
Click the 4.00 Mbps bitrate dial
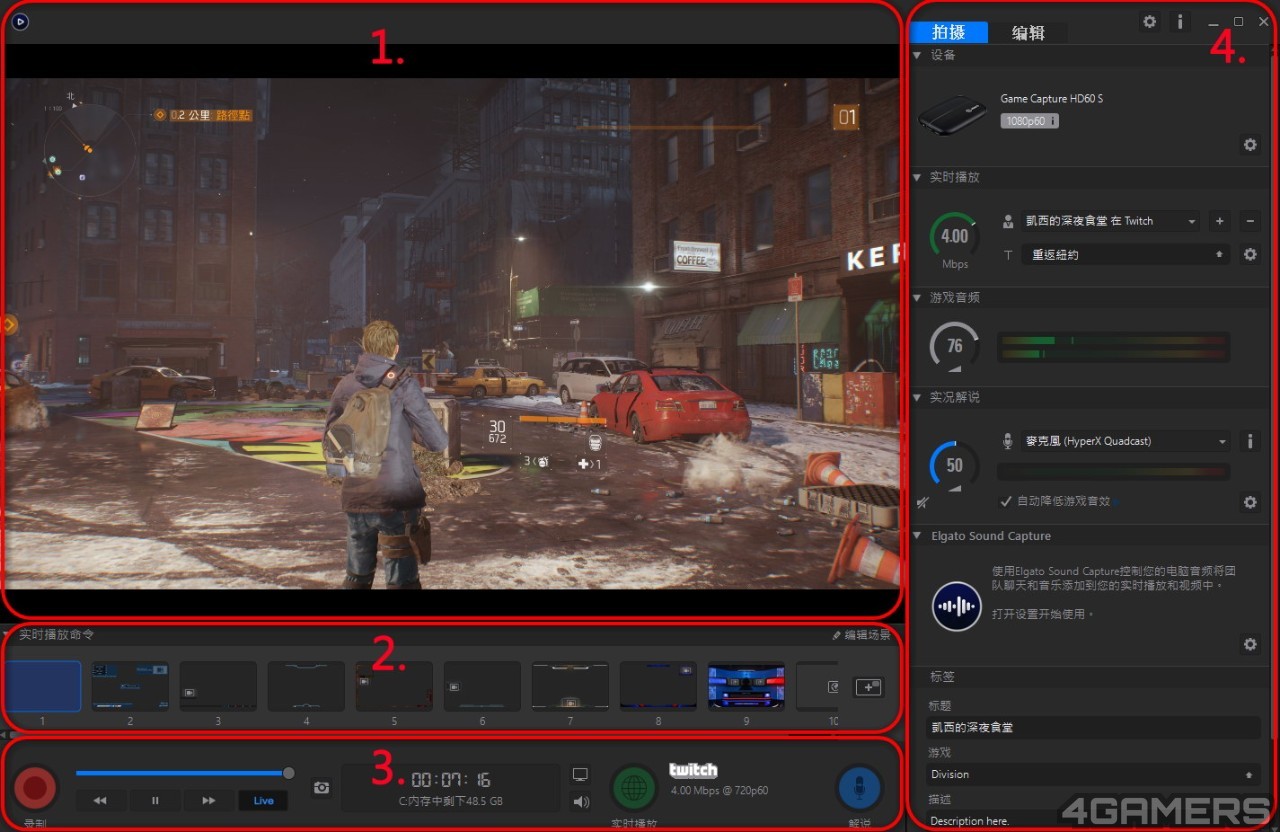tap(955, 236)
